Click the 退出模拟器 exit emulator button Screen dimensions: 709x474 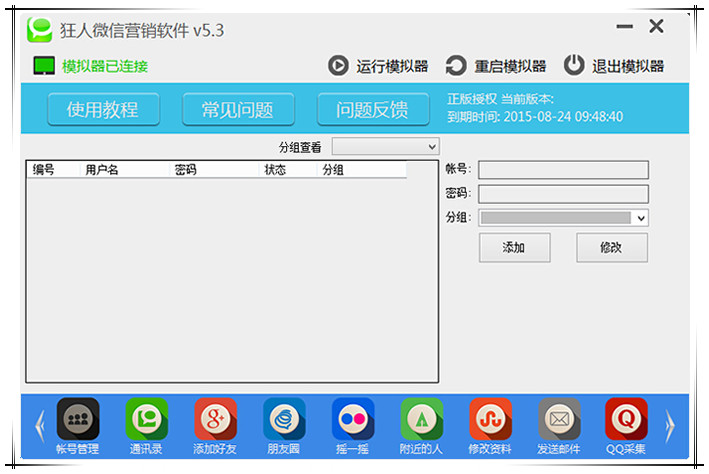[614, 66]
